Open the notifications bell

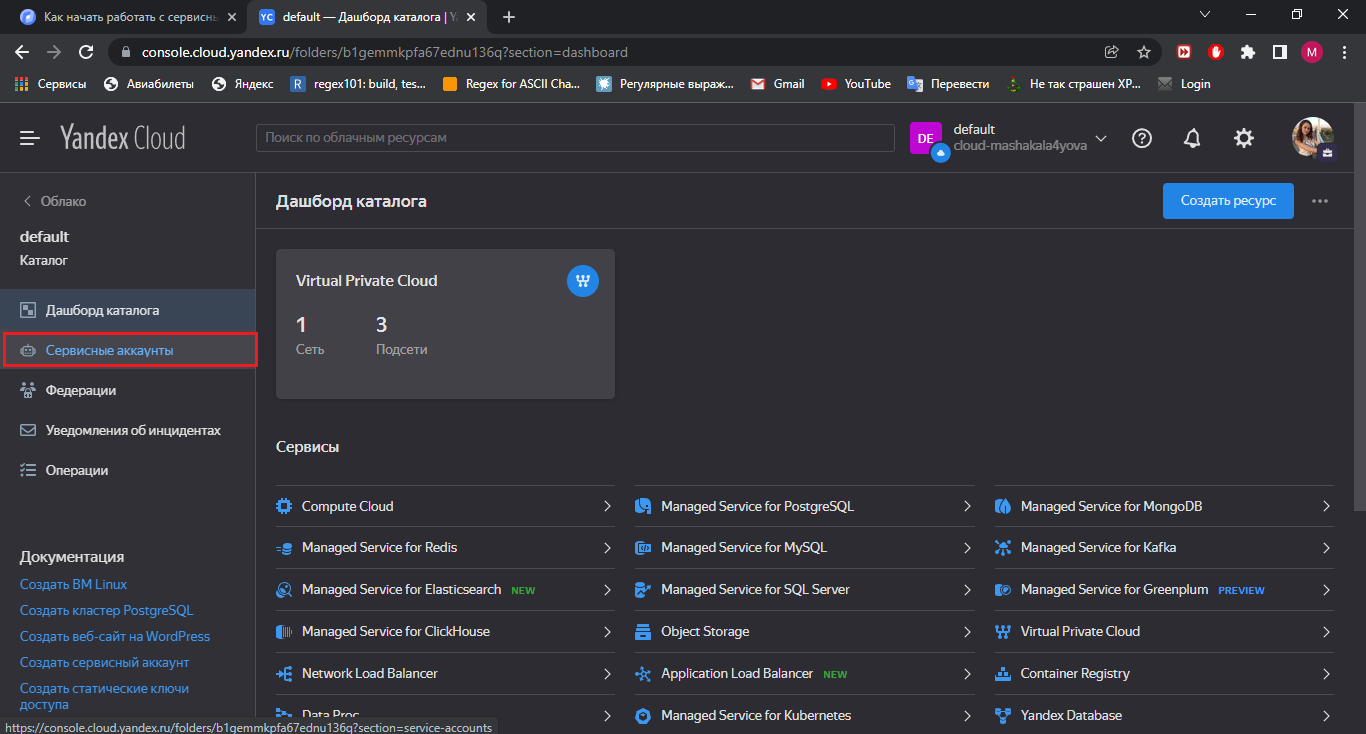point(1192,138)
